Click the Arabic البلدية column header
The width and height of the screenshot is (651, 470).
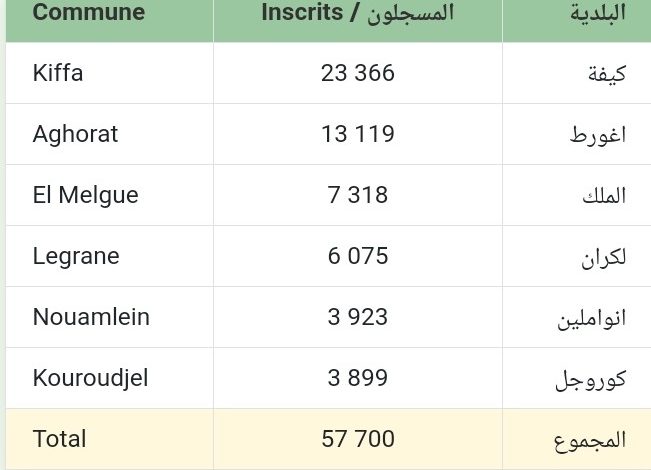(x=598, y=13)
